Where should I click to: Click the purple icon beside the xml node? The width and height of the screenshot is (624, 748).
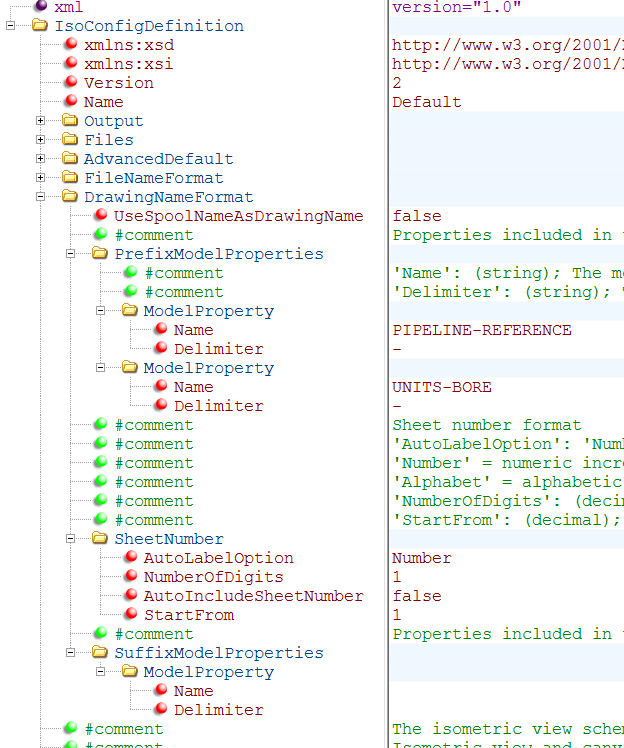(40, 7)
